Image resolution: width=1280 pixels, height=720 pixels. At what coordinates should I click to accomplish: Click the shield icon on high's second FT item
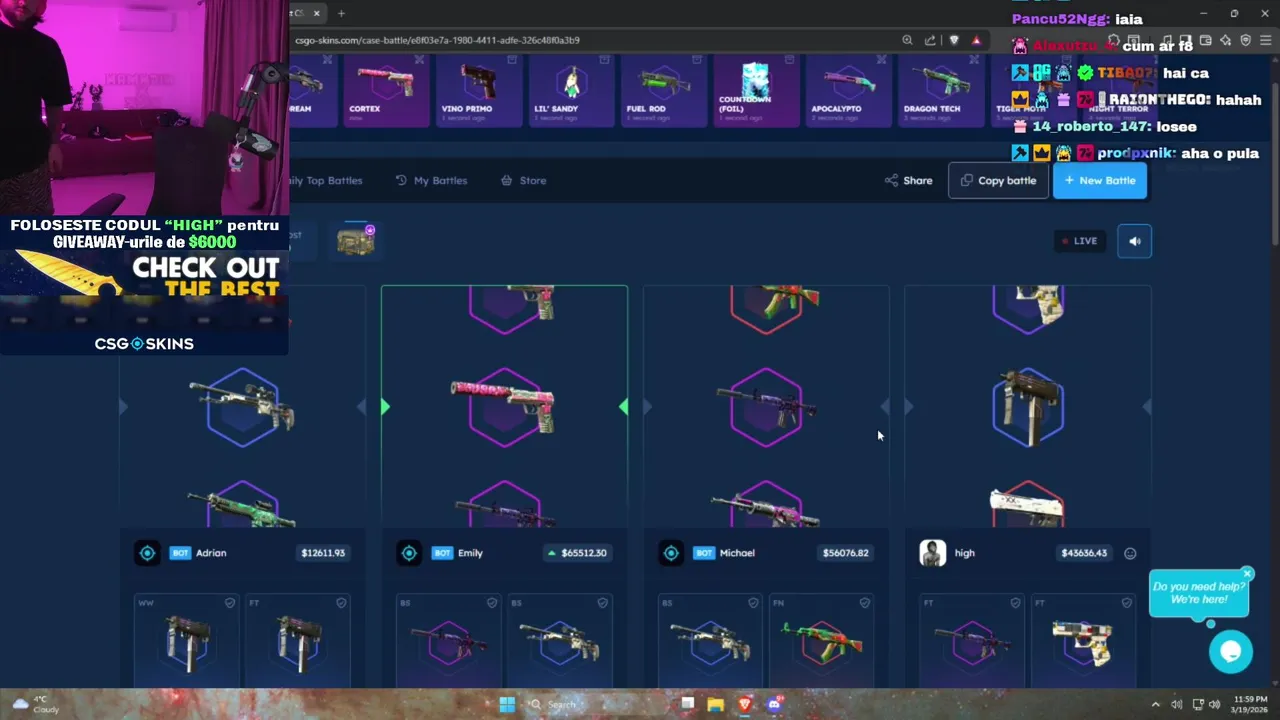click(1127, 603)
